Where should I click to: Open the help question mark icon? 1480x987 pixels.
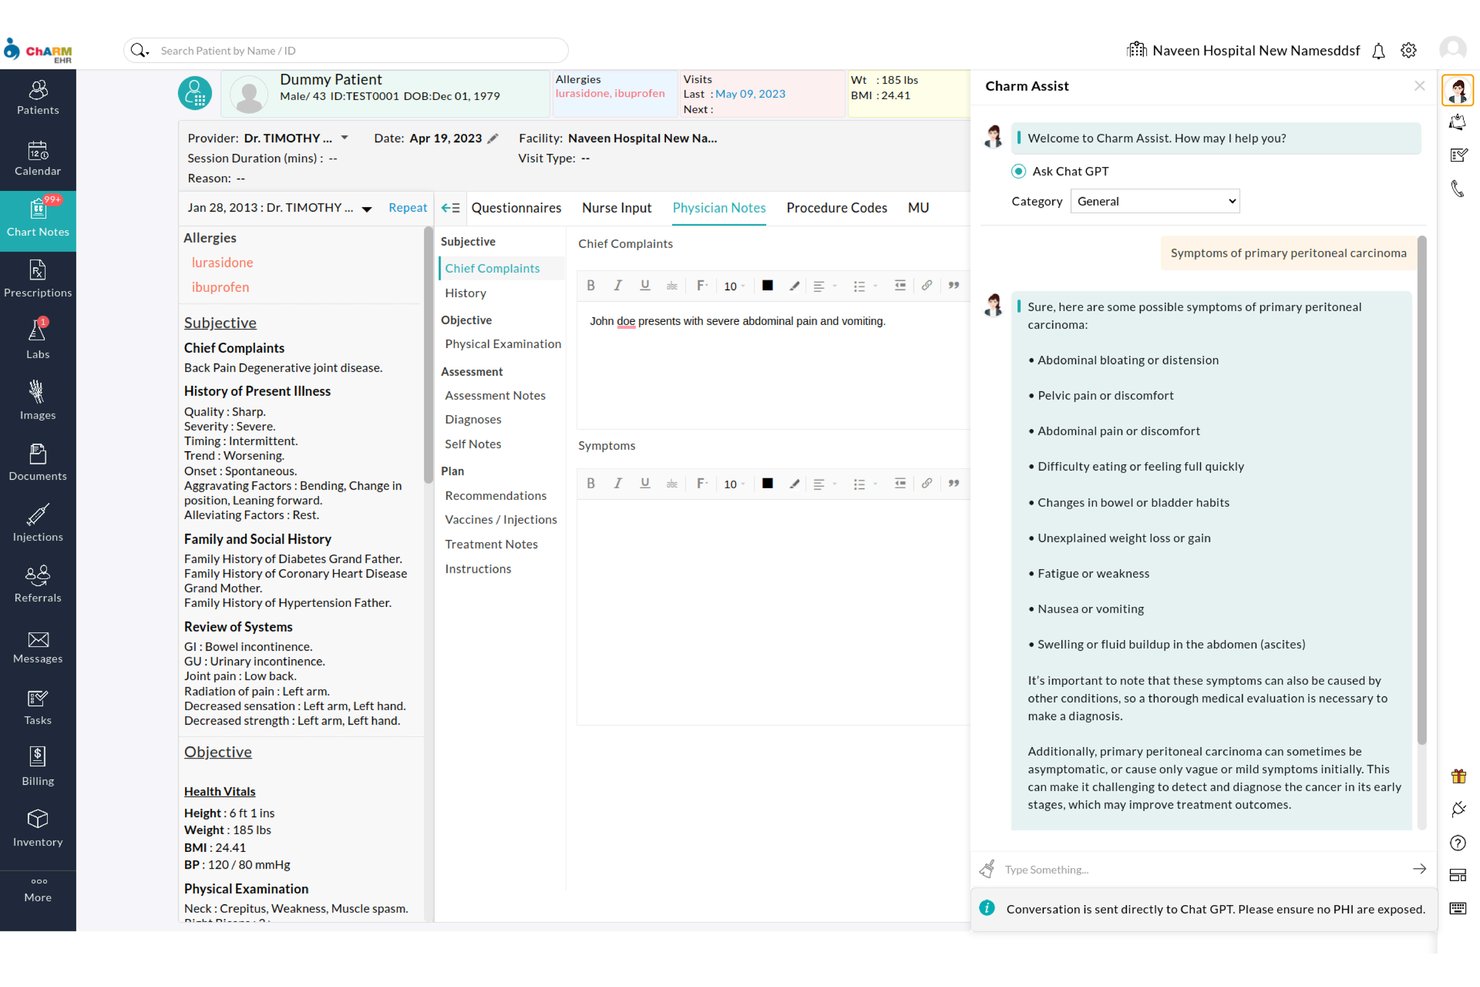pos(1458,843)
